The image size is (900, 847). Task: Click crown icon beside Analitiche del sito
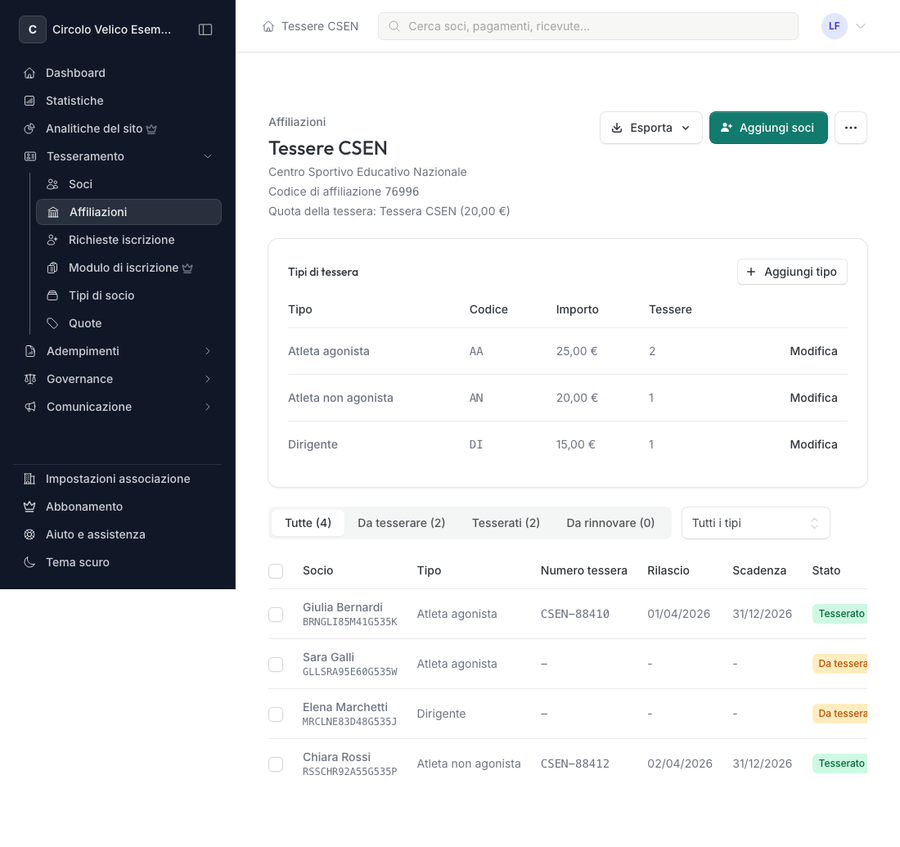pyautogui.click(x=152, y=129)
